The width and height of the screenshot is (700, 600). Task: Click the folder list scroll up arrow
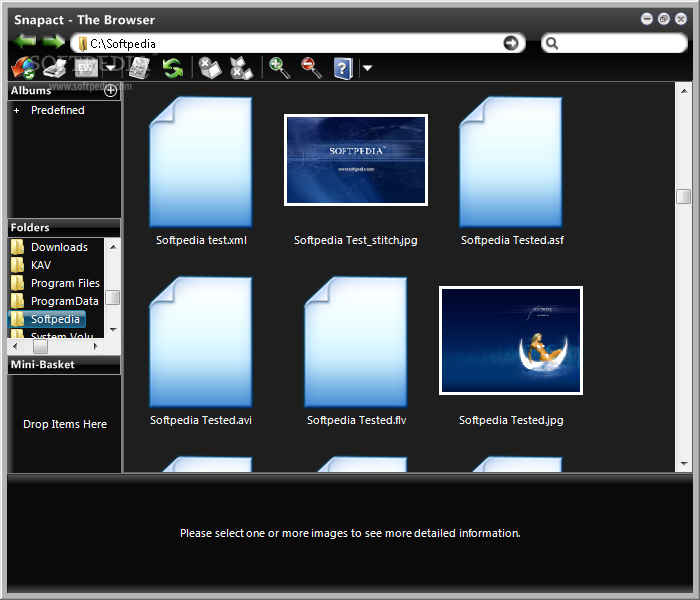[x=113, y=246]
